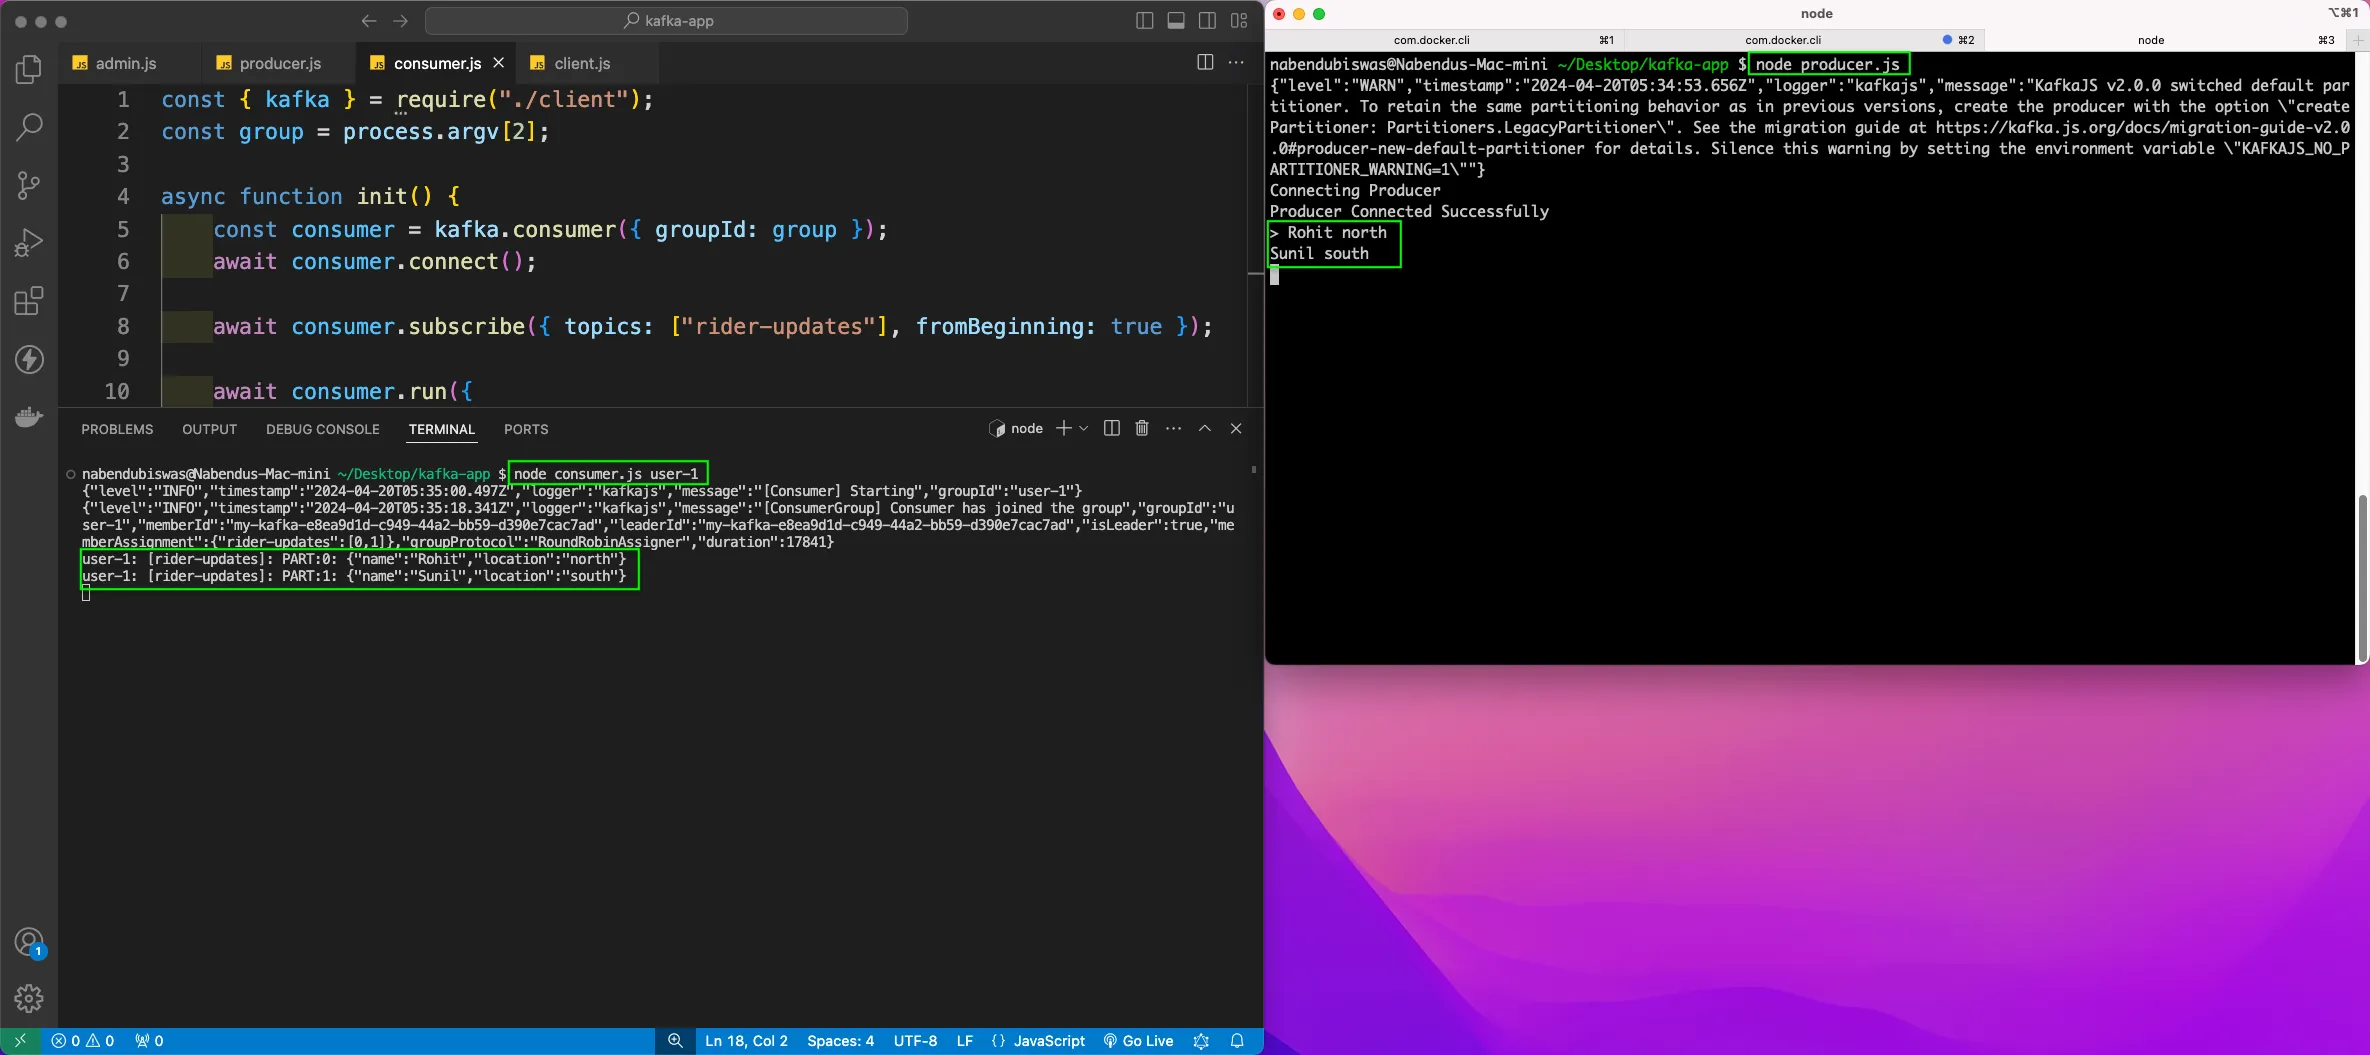The width and height of the screenshot is (2370, 1055).
Task: Click the editor minimap scrollbar area
Action: [x=1256, y=245]
